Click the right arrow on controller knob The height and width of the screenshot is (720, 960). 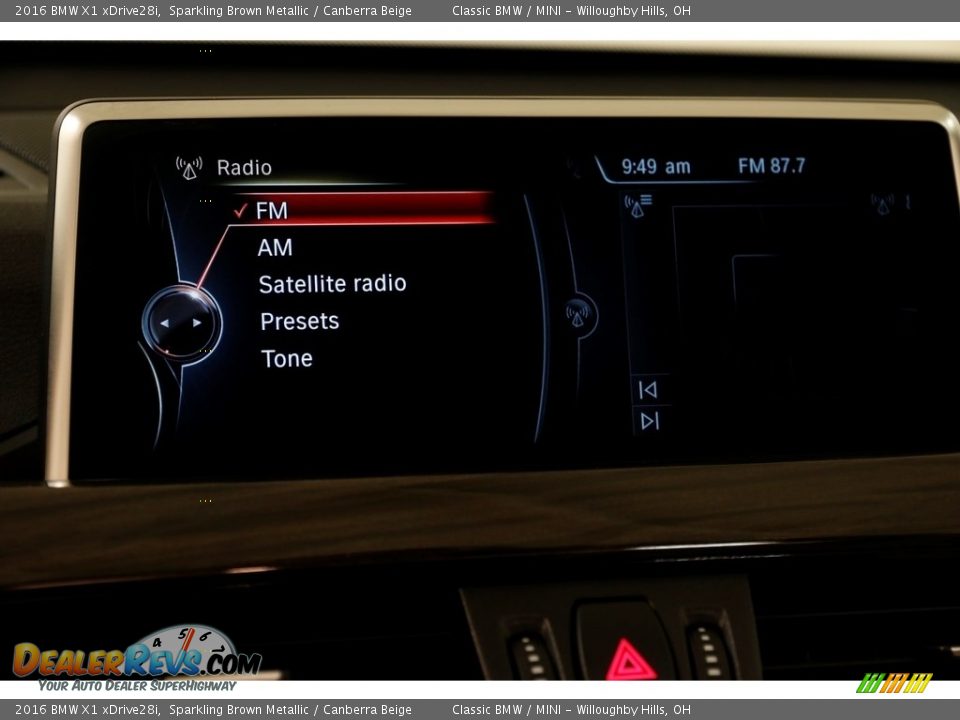pyautogui.click(x=197, y=323)
